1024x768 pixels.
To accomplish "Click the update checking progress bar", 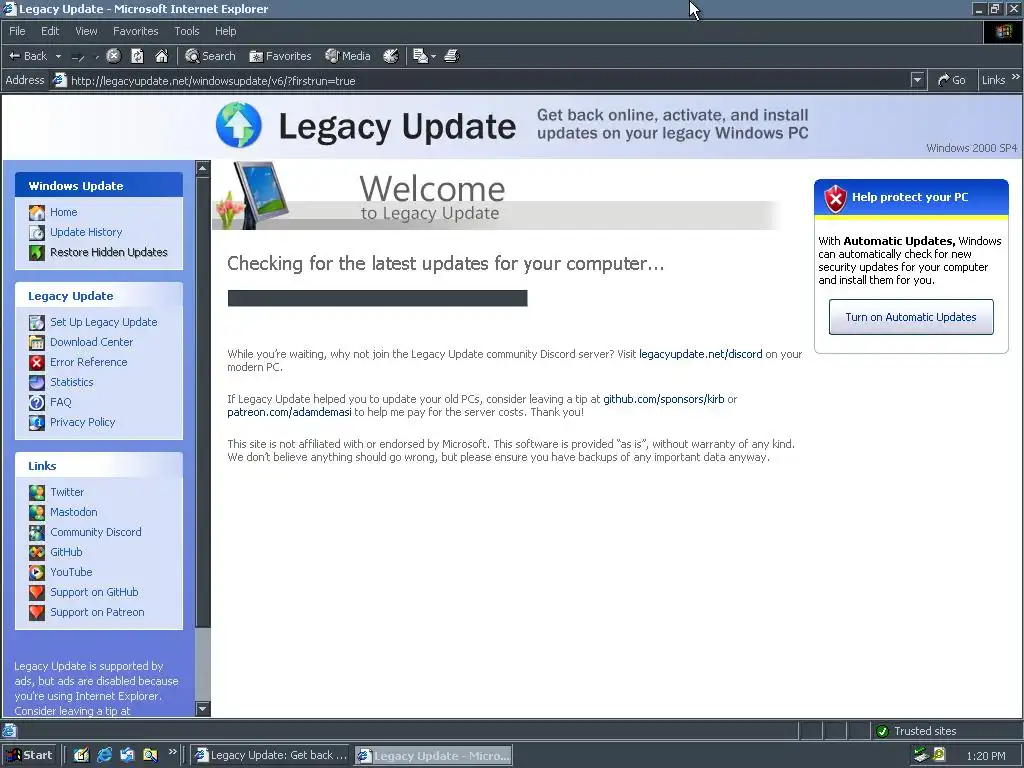I will click(x=377, y=298).
